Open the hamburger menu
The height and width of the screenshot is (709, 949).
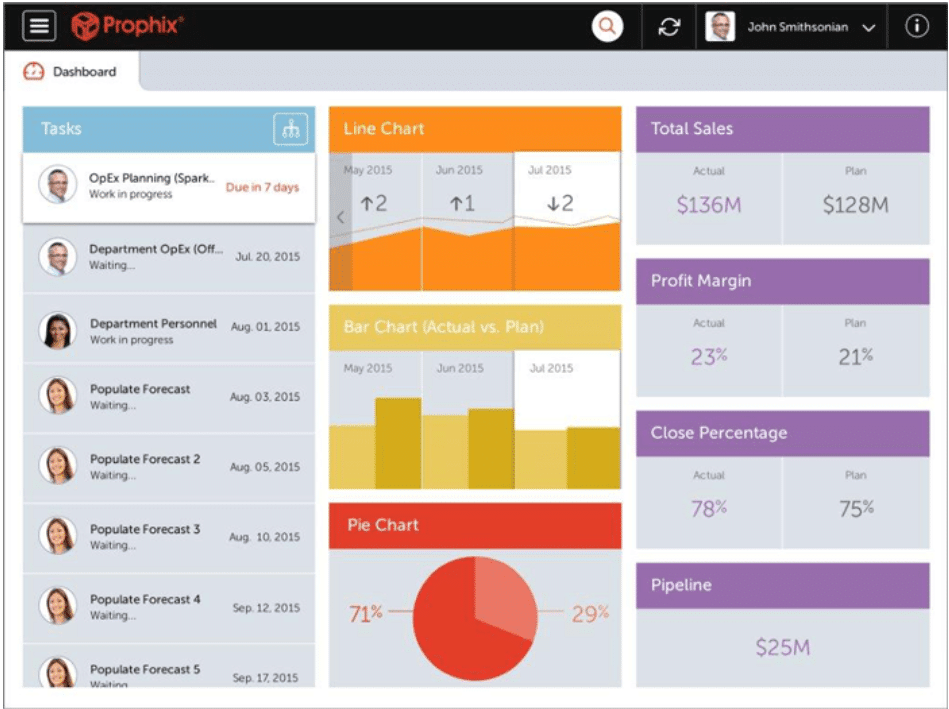tap(39, 26)
